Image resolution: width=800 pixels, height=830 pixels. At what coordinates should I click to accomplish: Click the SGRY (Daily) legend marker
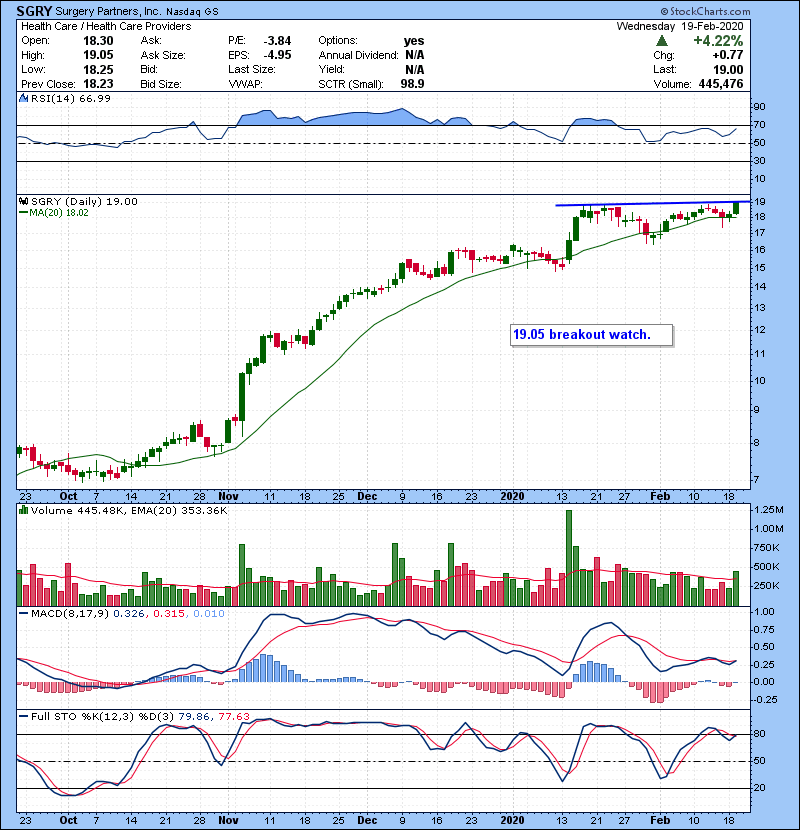tap(23, 202)
